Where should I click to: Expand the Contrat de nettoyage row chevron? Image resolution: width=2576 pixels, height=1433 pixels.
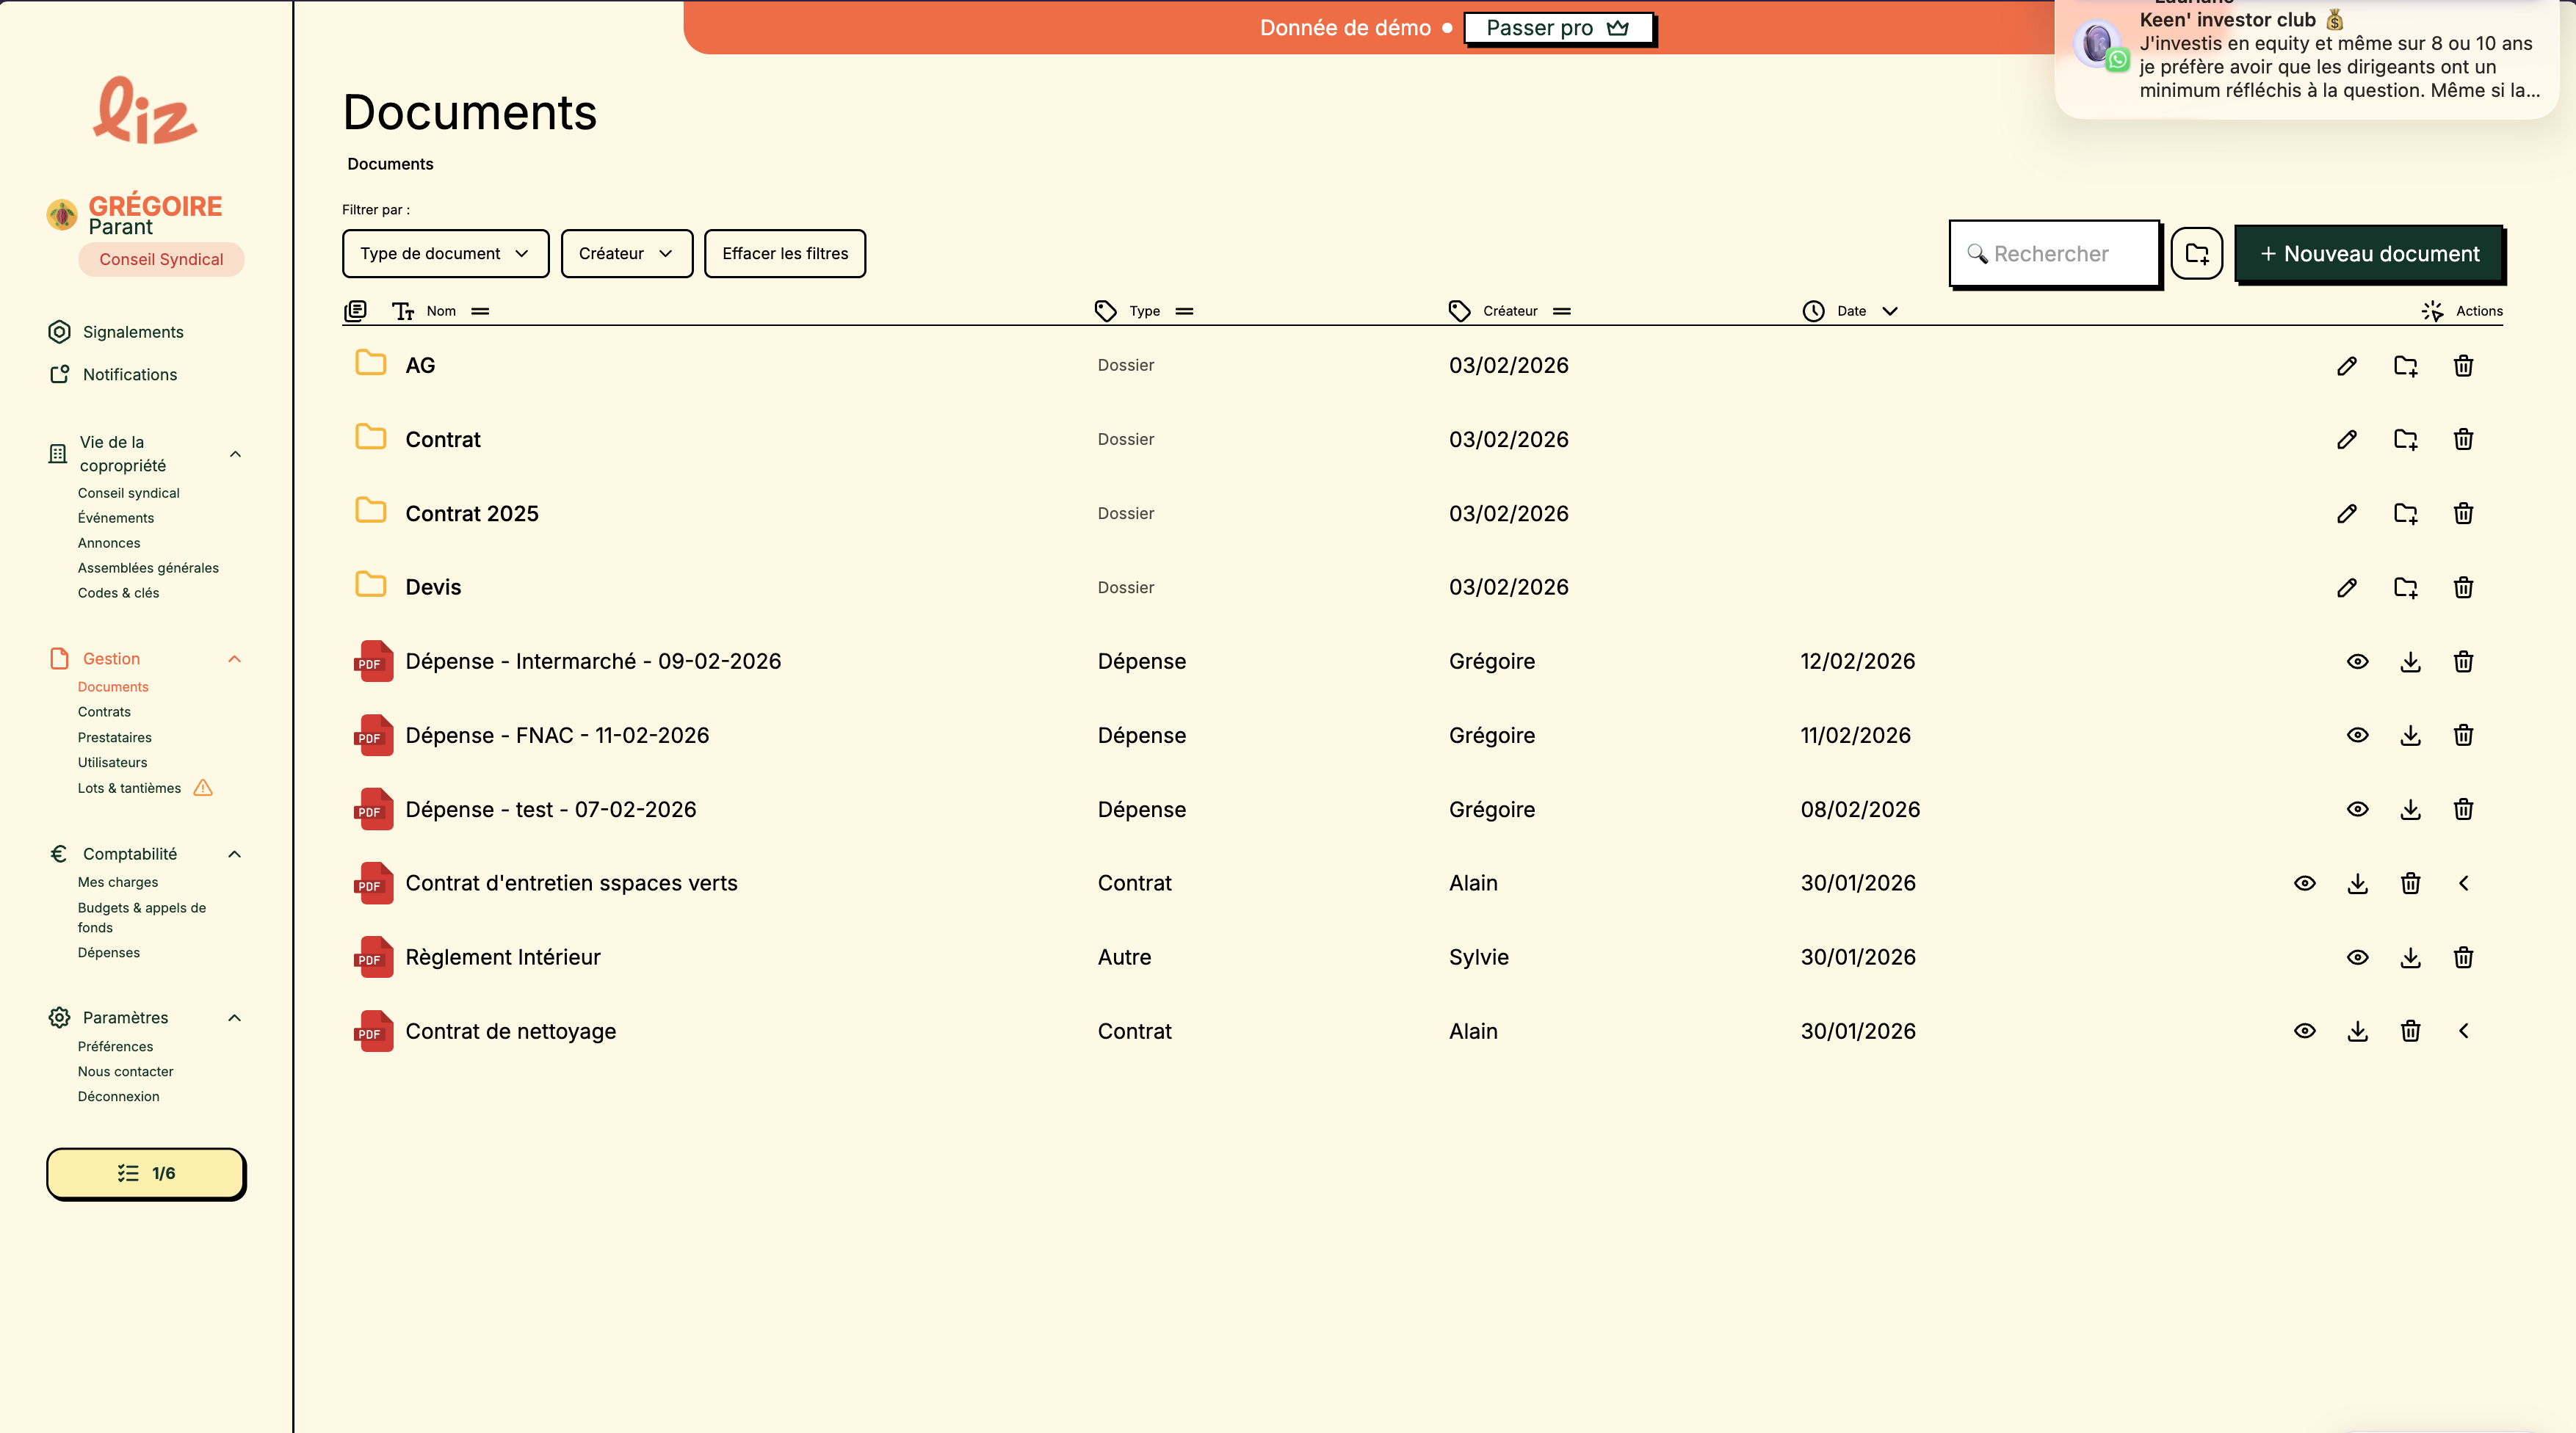click(x=2463, y=1031)
